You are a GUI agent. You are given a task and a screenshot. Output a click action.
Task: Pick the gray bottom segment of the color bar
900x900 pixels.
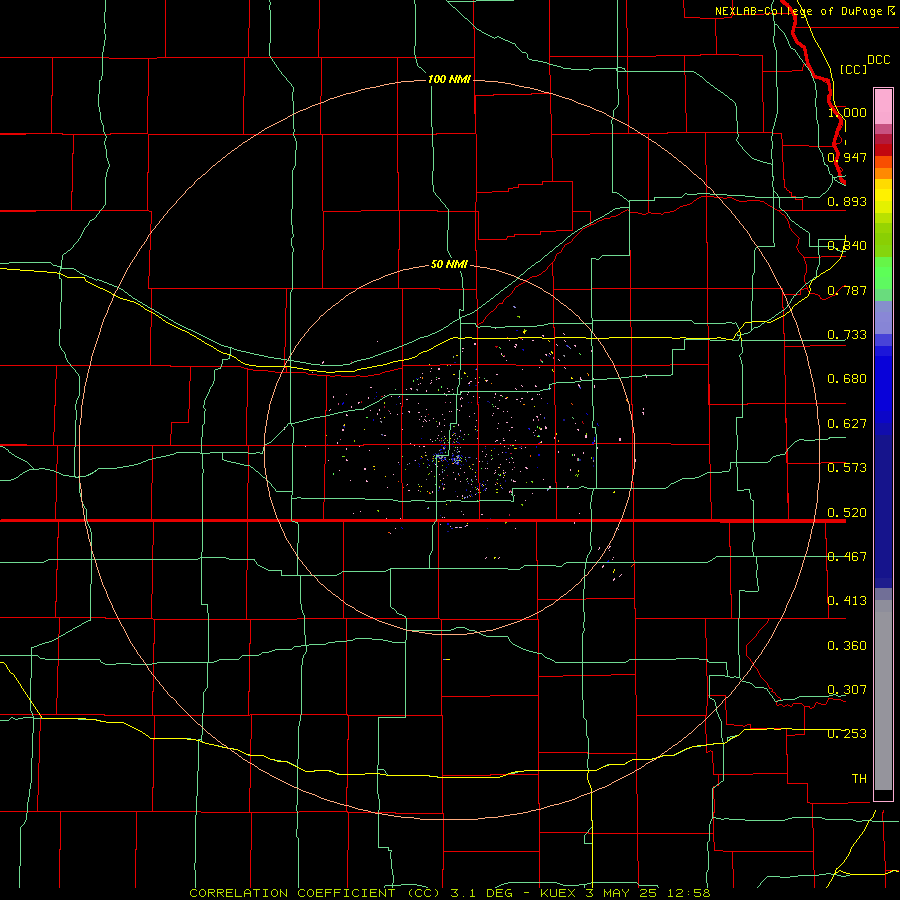point(883,695)
